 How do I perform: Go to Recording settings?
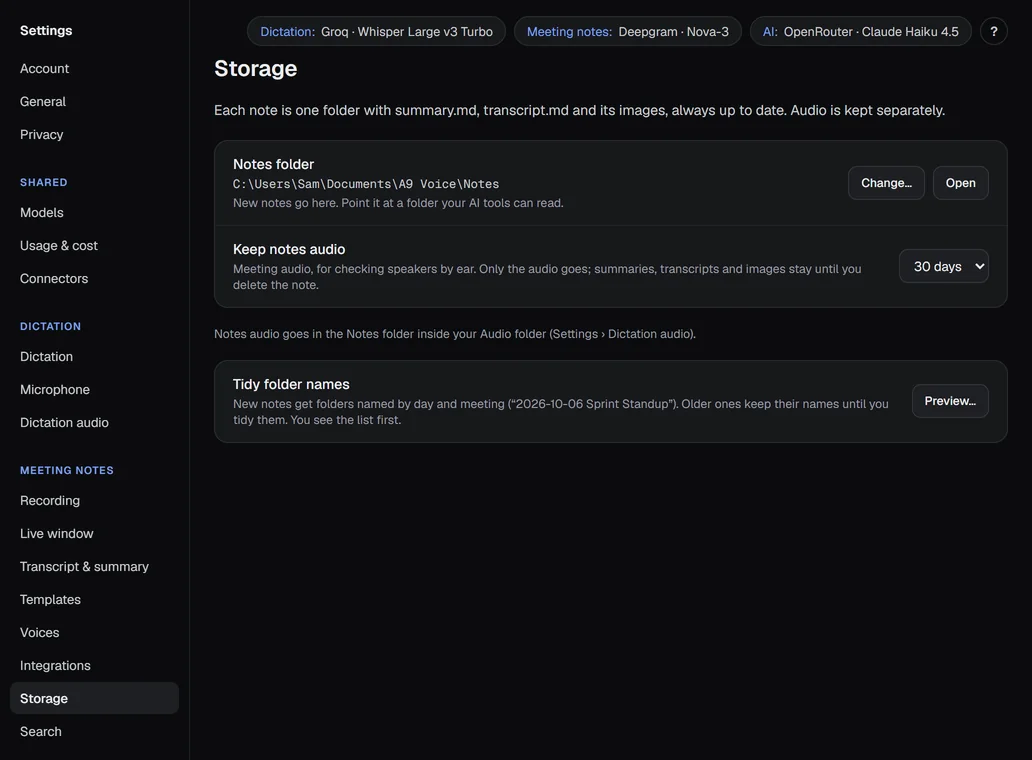tap(49, 501)
